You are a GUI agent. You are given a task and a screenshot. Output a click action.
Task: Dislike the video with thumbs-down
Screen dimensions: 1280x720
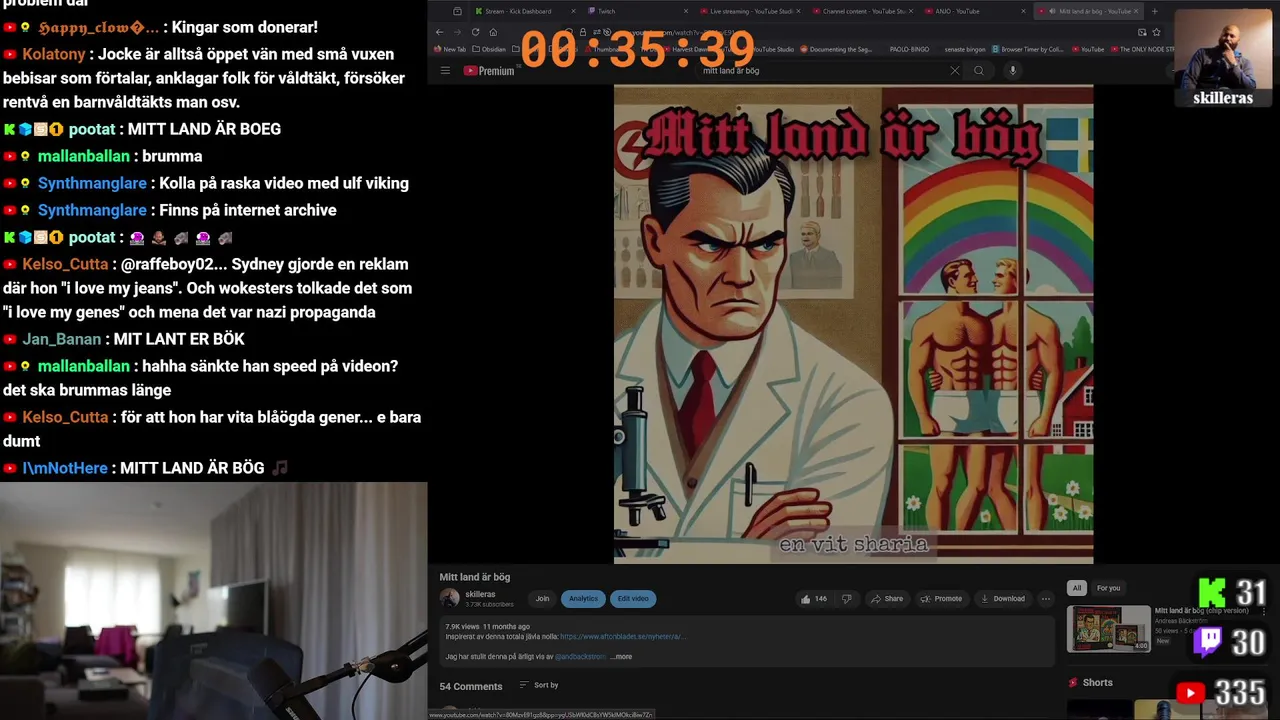pyautogui.click(x=846, y=599)
